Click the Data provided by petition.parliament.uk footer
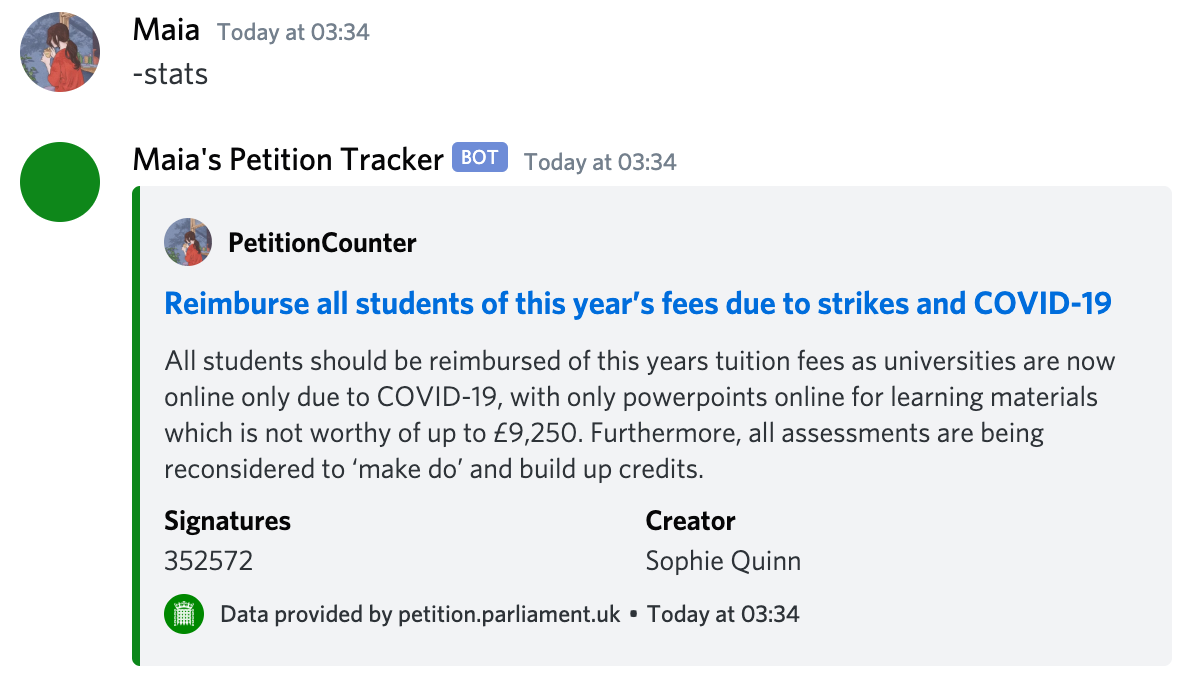This screenshot has height=688, width=1198. click(420, 614)
